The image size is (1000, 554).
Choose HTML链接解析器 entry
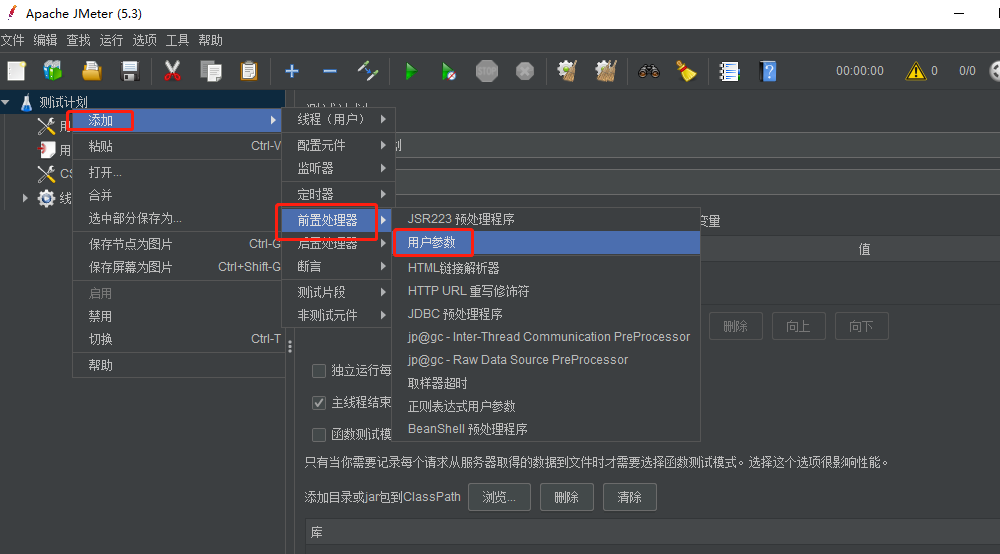tap(547, 268)
